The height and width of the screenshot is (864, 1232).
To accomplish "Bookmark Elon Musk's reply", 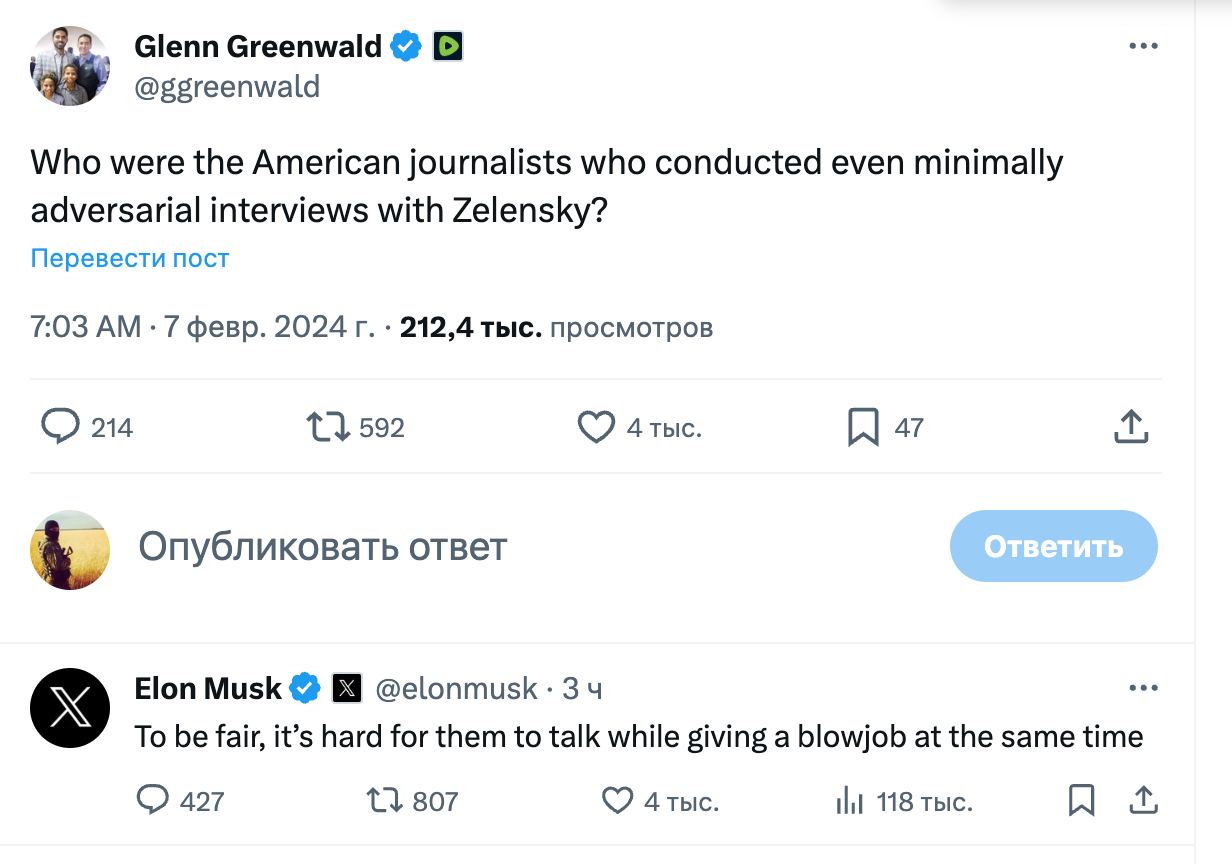I will [1081, 800].
